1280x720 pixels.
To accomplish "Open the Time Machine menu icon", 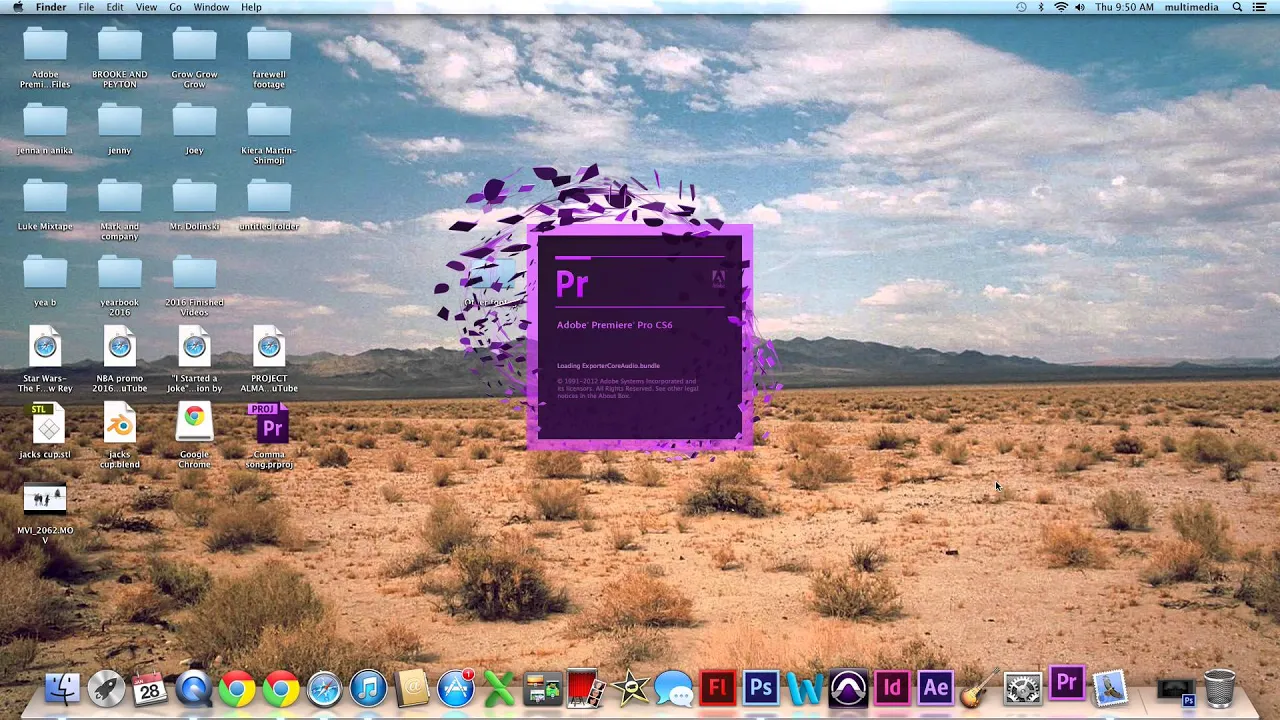I will (1021, 7).
